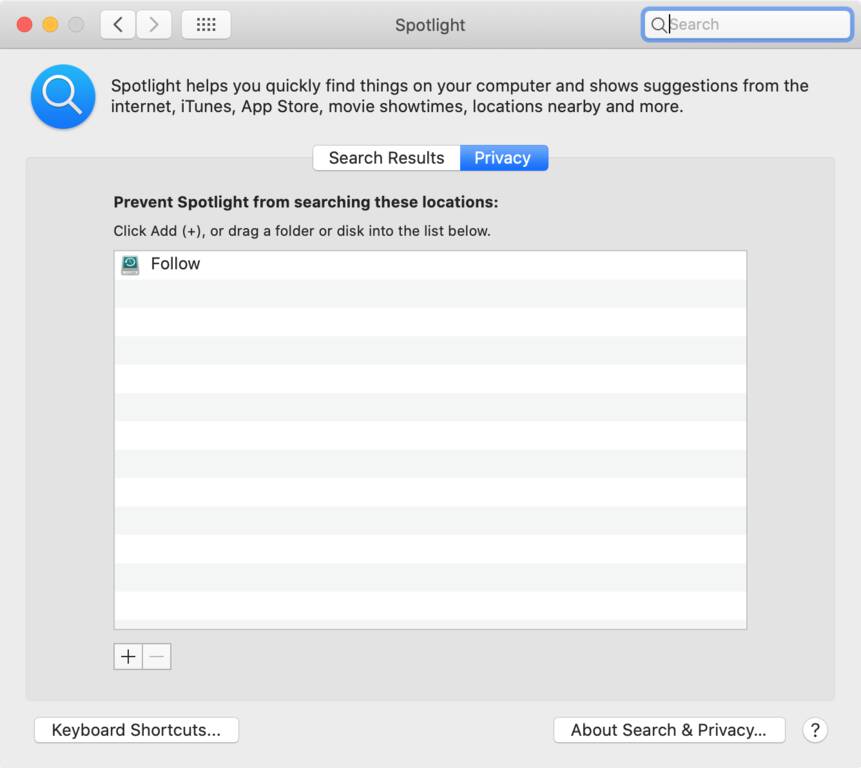
Task: Close the Spotlight window
Action: click(x=24, y=25)
